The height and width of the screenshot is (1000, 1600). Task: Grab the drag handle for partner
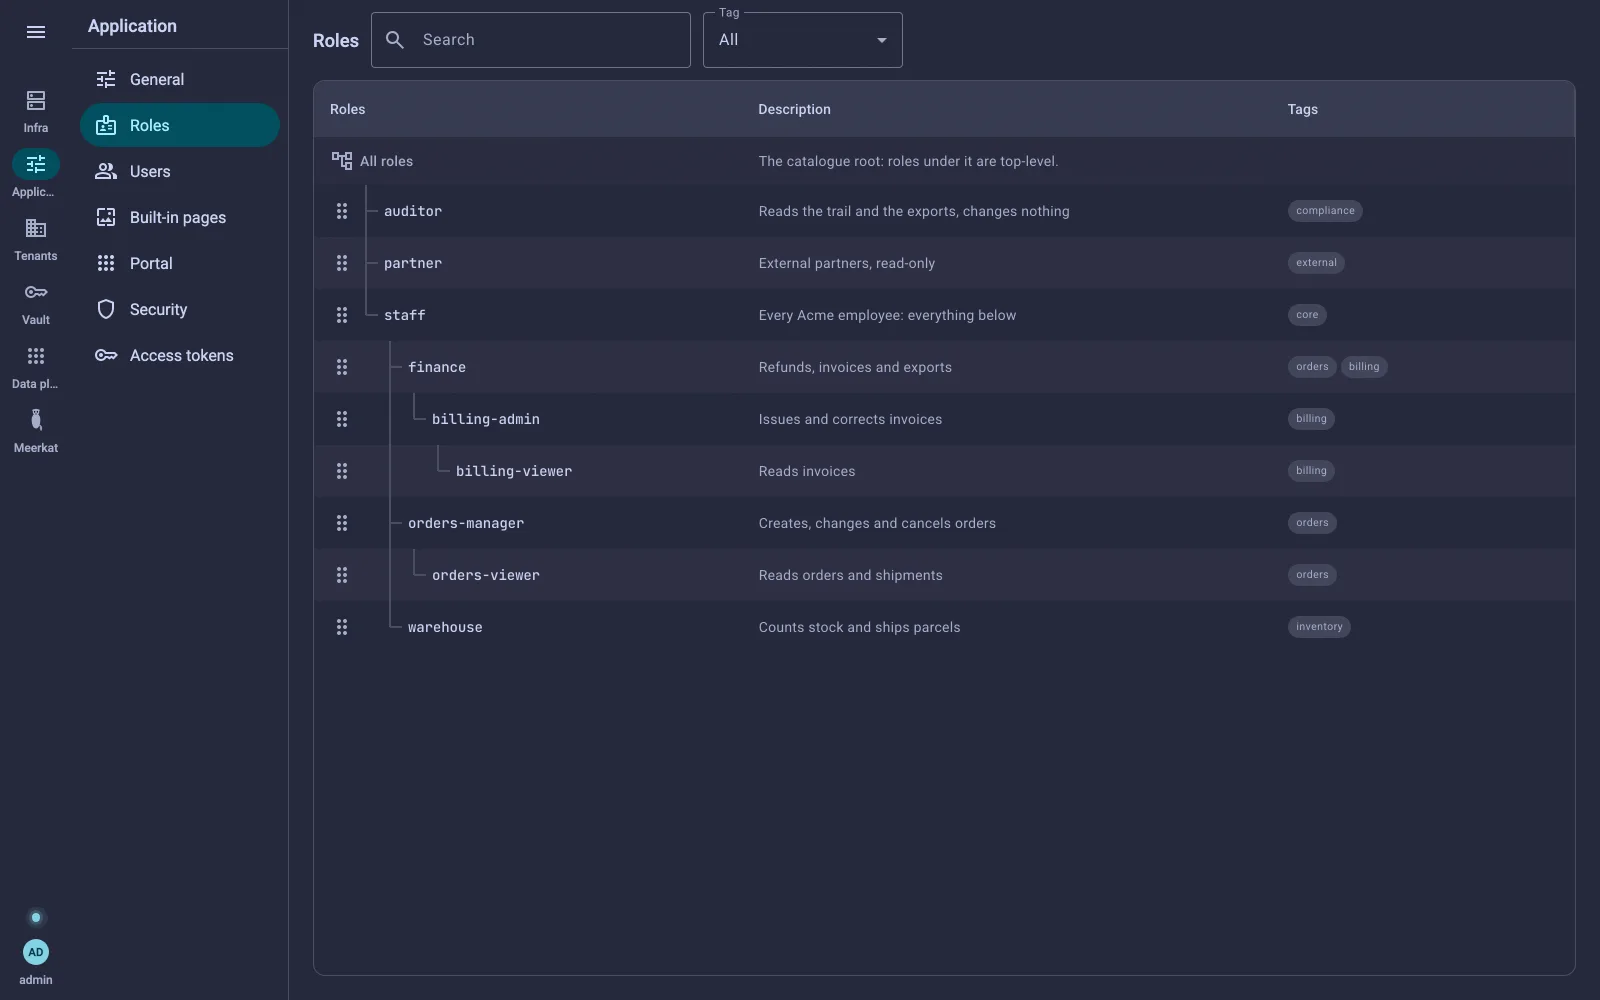pos(342,263)
